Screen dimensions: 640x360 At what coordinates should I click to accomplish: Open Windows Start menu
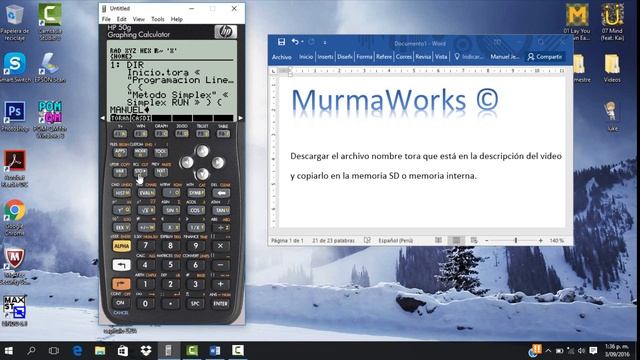tap(9, 351)
